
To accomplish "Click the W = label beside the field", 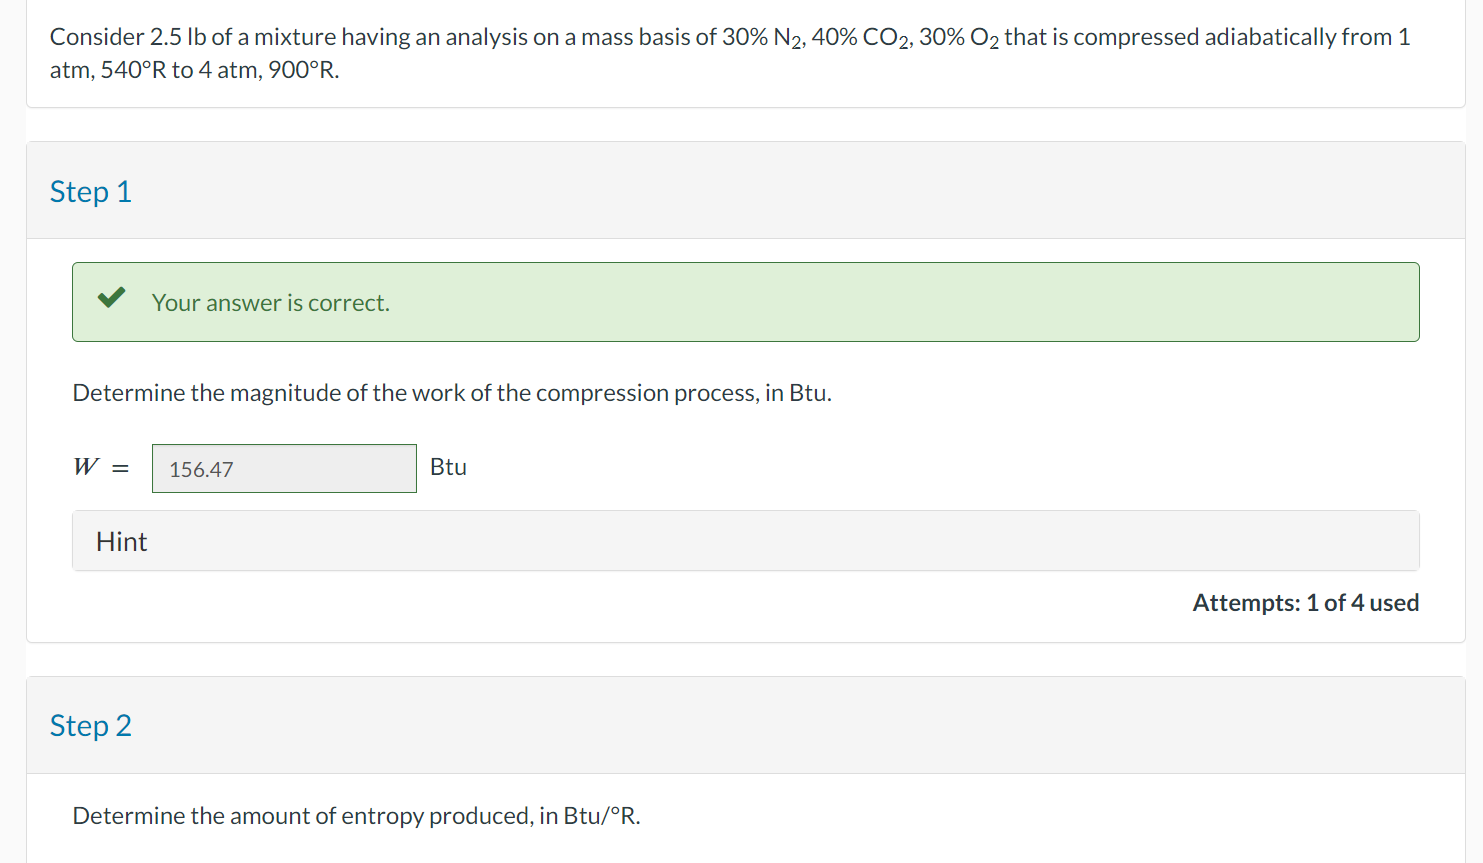I will pos(99,466).
